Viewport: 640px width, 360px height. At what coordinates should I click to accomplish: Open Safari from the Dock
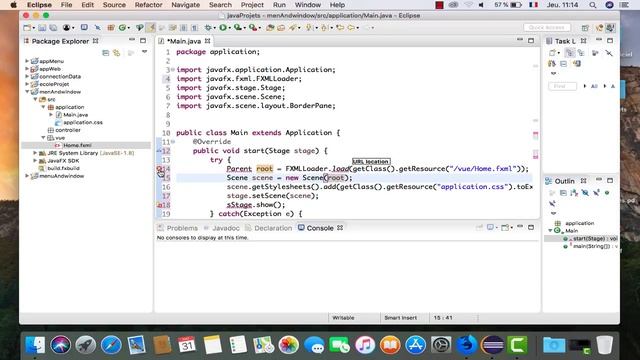tap(111, 345)
